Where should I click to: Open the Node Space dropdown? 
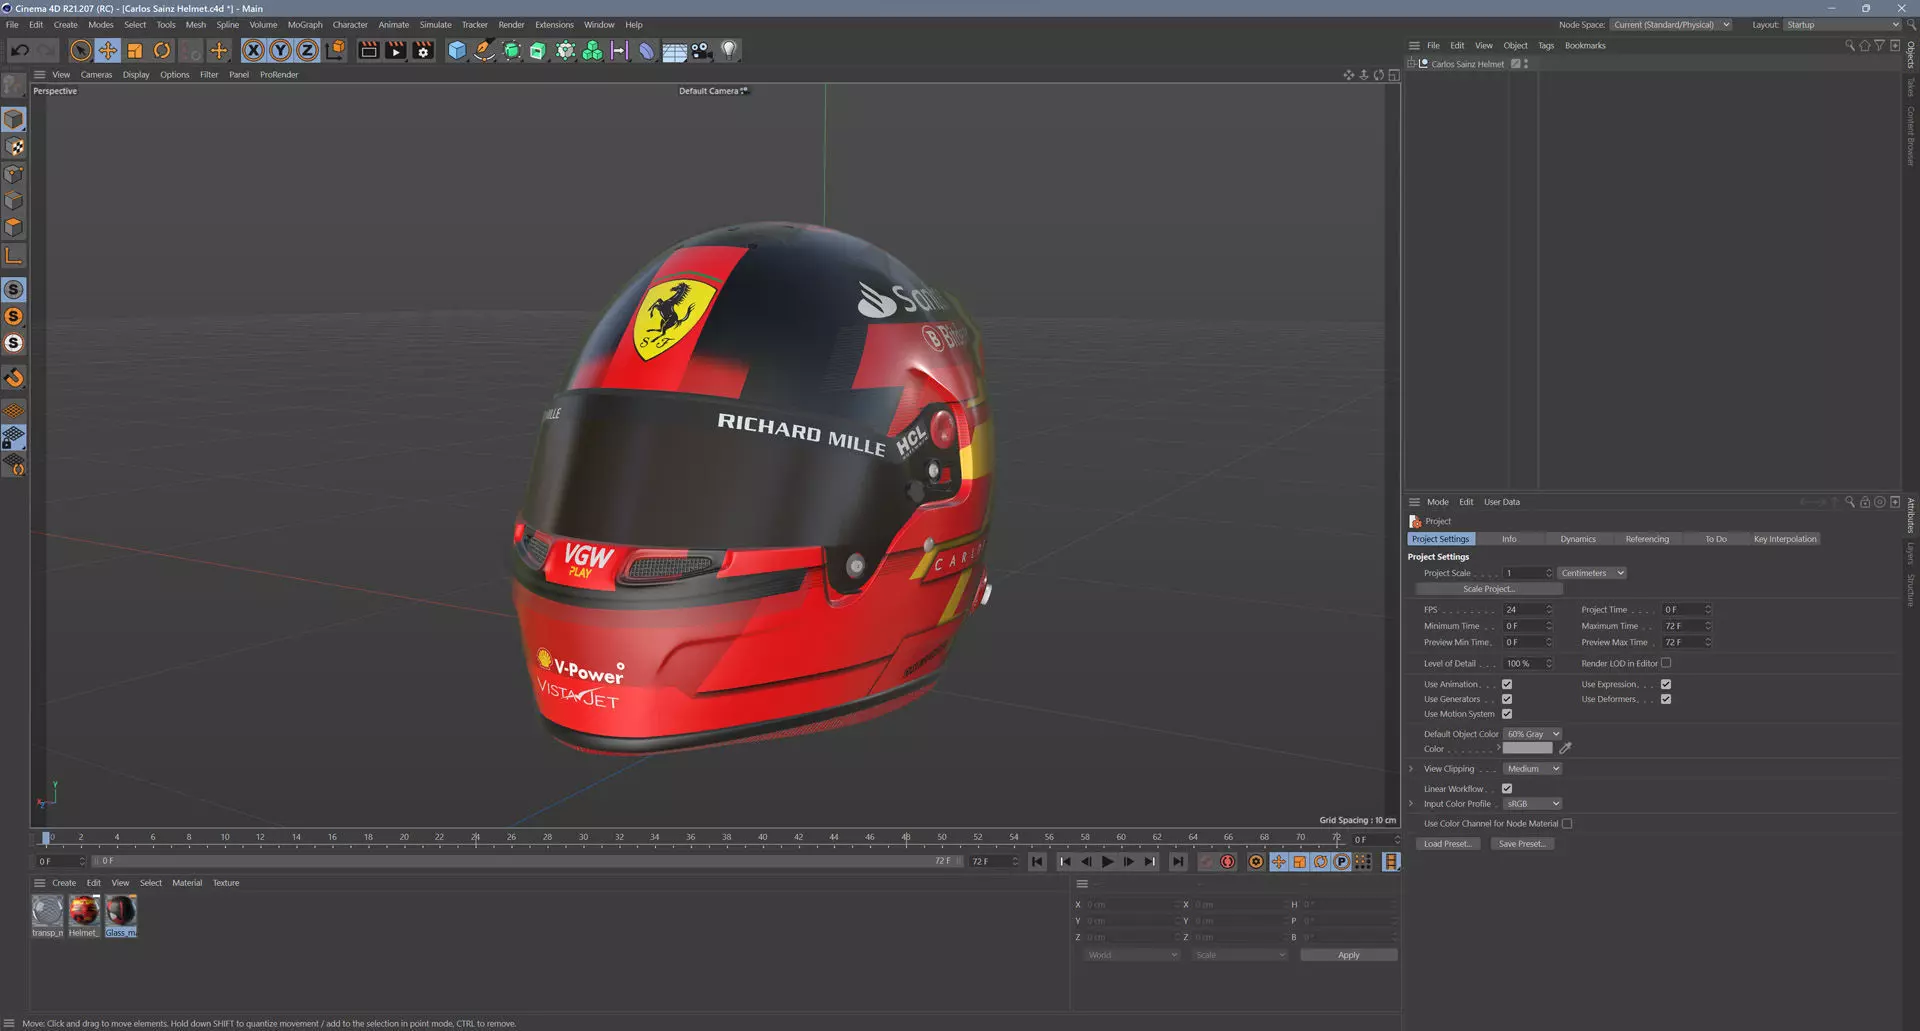pos(1671,25)
